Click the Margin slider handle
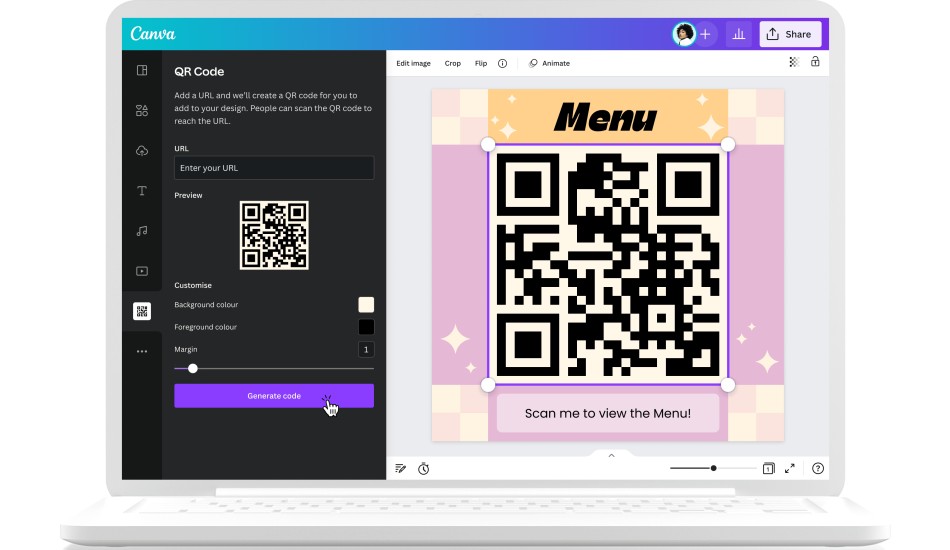 coord(193,368)
